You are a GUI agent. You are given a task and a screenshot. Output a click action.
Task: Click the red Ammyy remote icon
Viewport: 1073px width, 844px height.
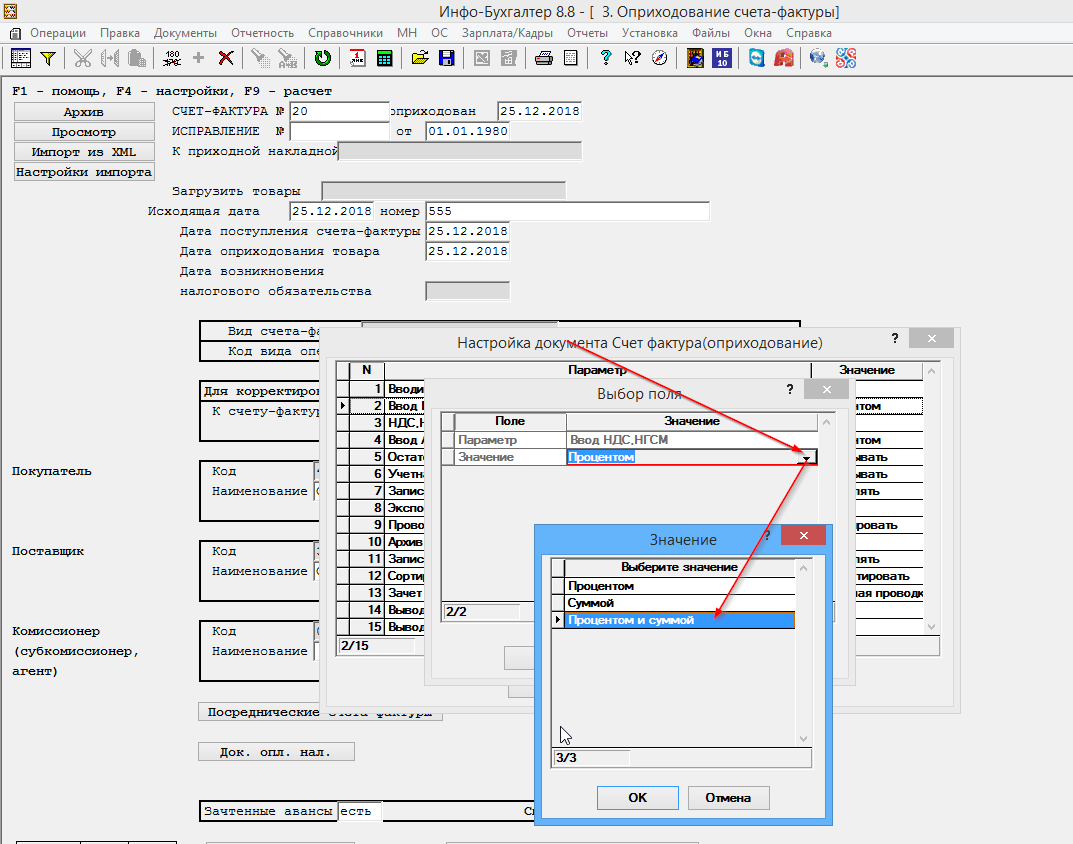pyautogui.click(x=784, y=58)
